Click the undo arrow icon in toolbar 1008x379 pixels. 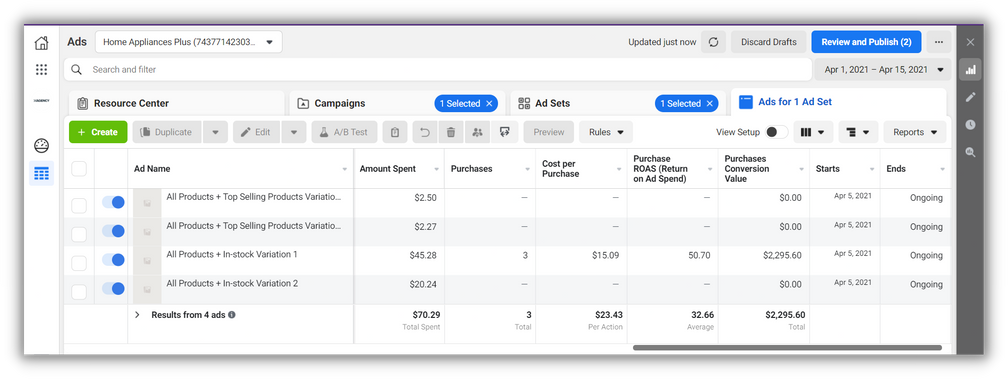pyautogui.click(x=425, y=132)
